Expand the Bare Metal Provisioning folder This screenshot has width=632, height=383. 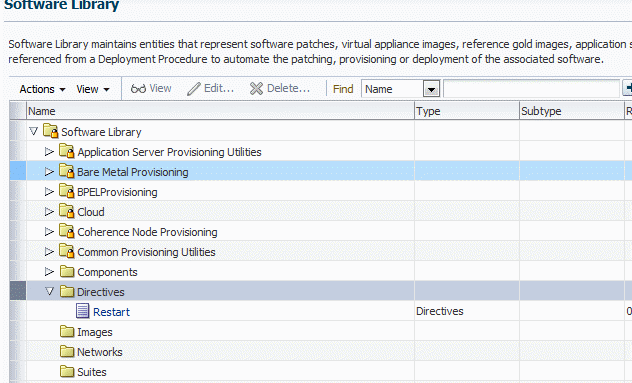click(x=49, y=172)
